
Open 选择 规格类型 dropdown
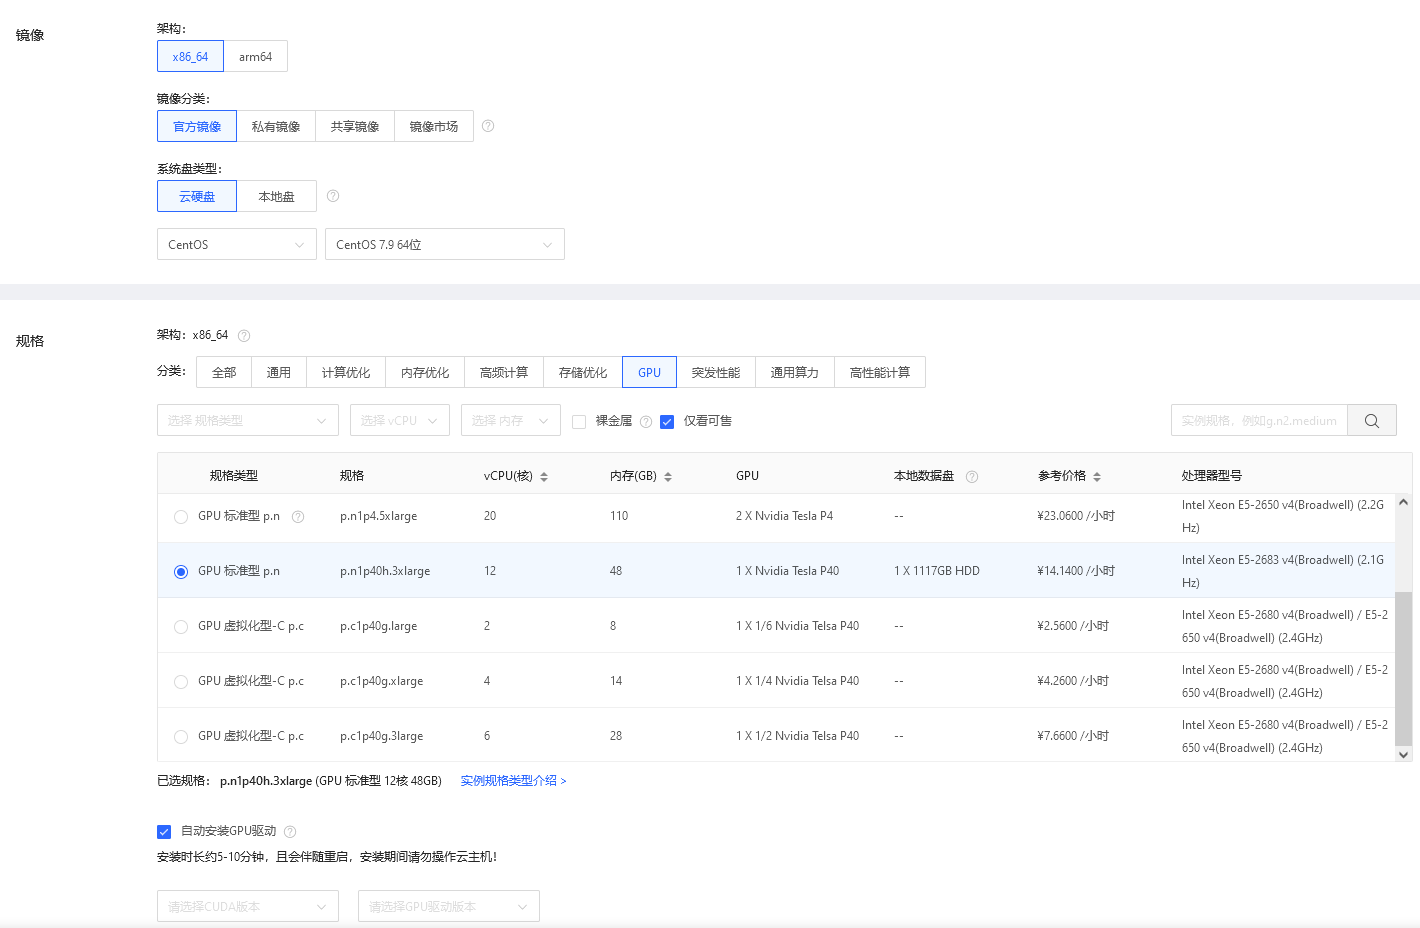(248, 421)
